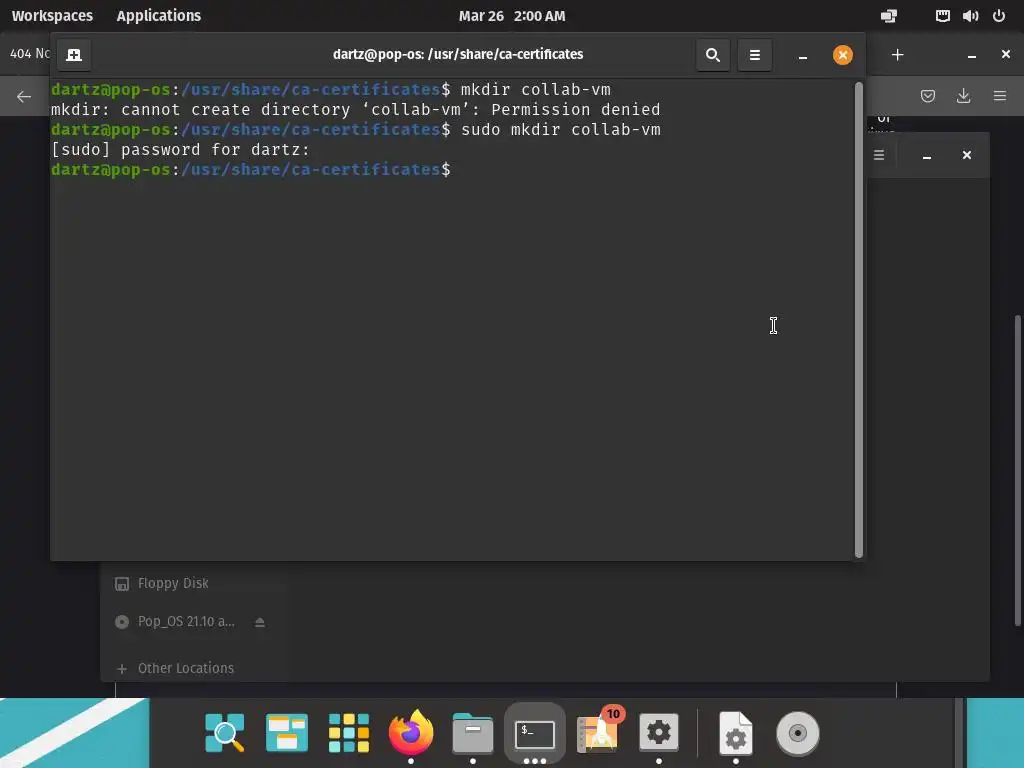The image size is (1024, 768).
Task: Open a new terminal tab icon
Action: (x=74, y=55)
